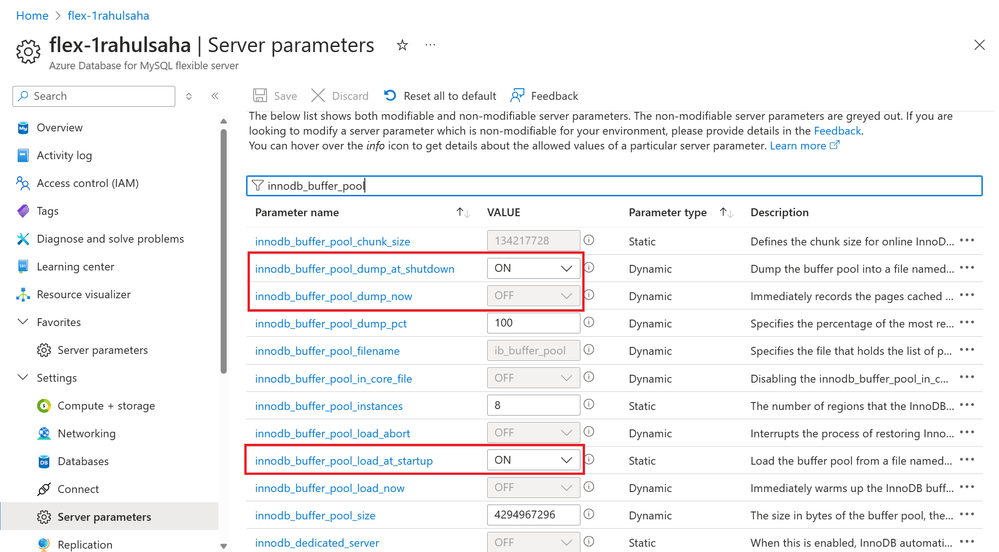Screen dimensions: 999x552
Task: Collapse the Settings section in sidebar
Action: pos(23,377)
